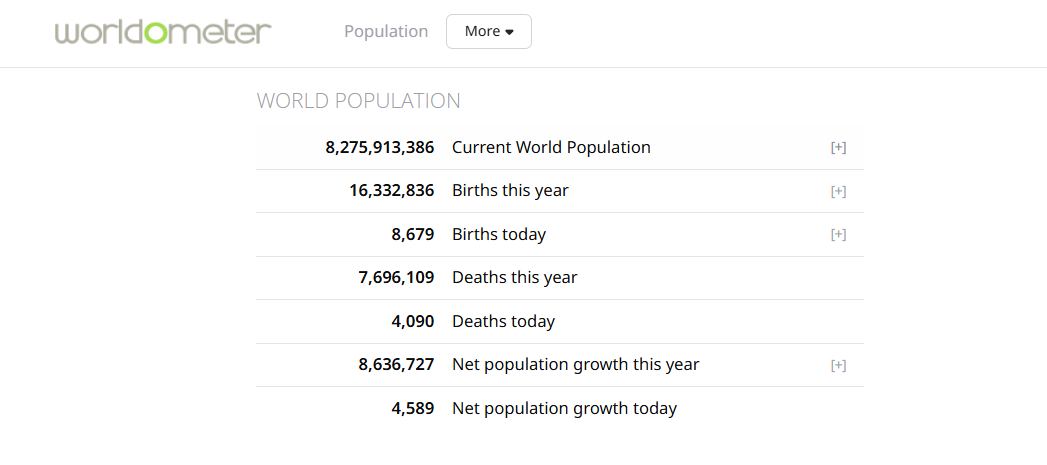Click Net population growth this year label
This screenshot has width=1047, height=465.
[575, 364]
